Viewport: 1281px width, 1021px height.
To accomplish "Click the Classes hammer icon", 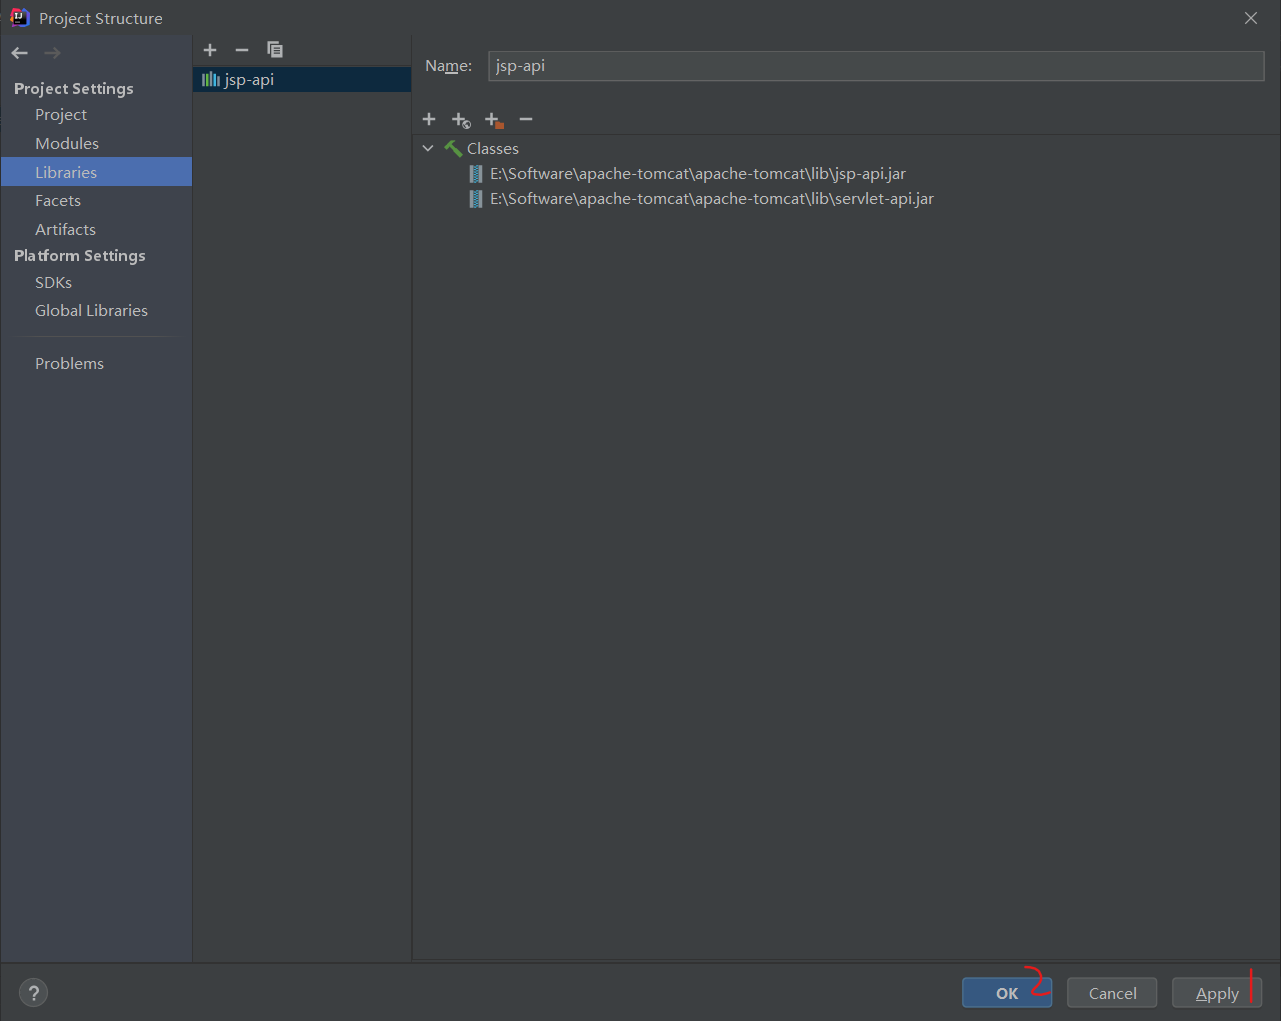I will pyautogui.click(x=453, y=148).
